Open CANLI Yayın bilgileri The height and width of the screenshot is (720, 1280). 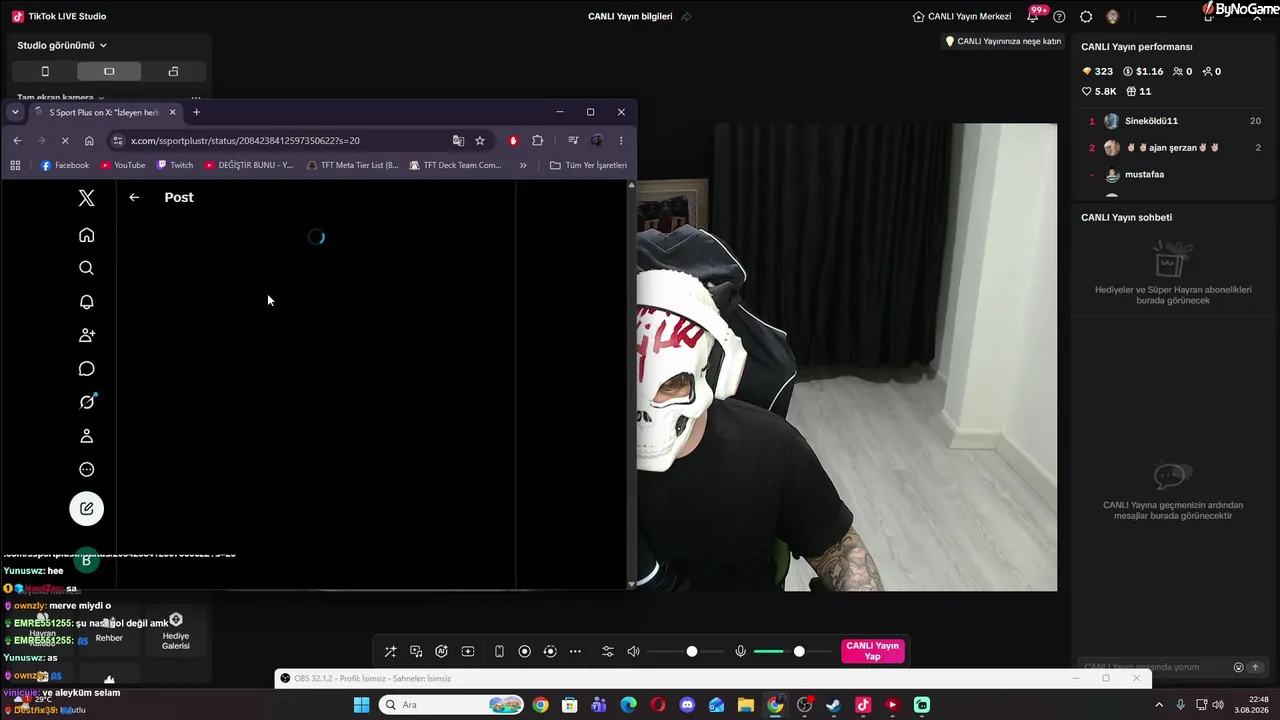point(630,16)
